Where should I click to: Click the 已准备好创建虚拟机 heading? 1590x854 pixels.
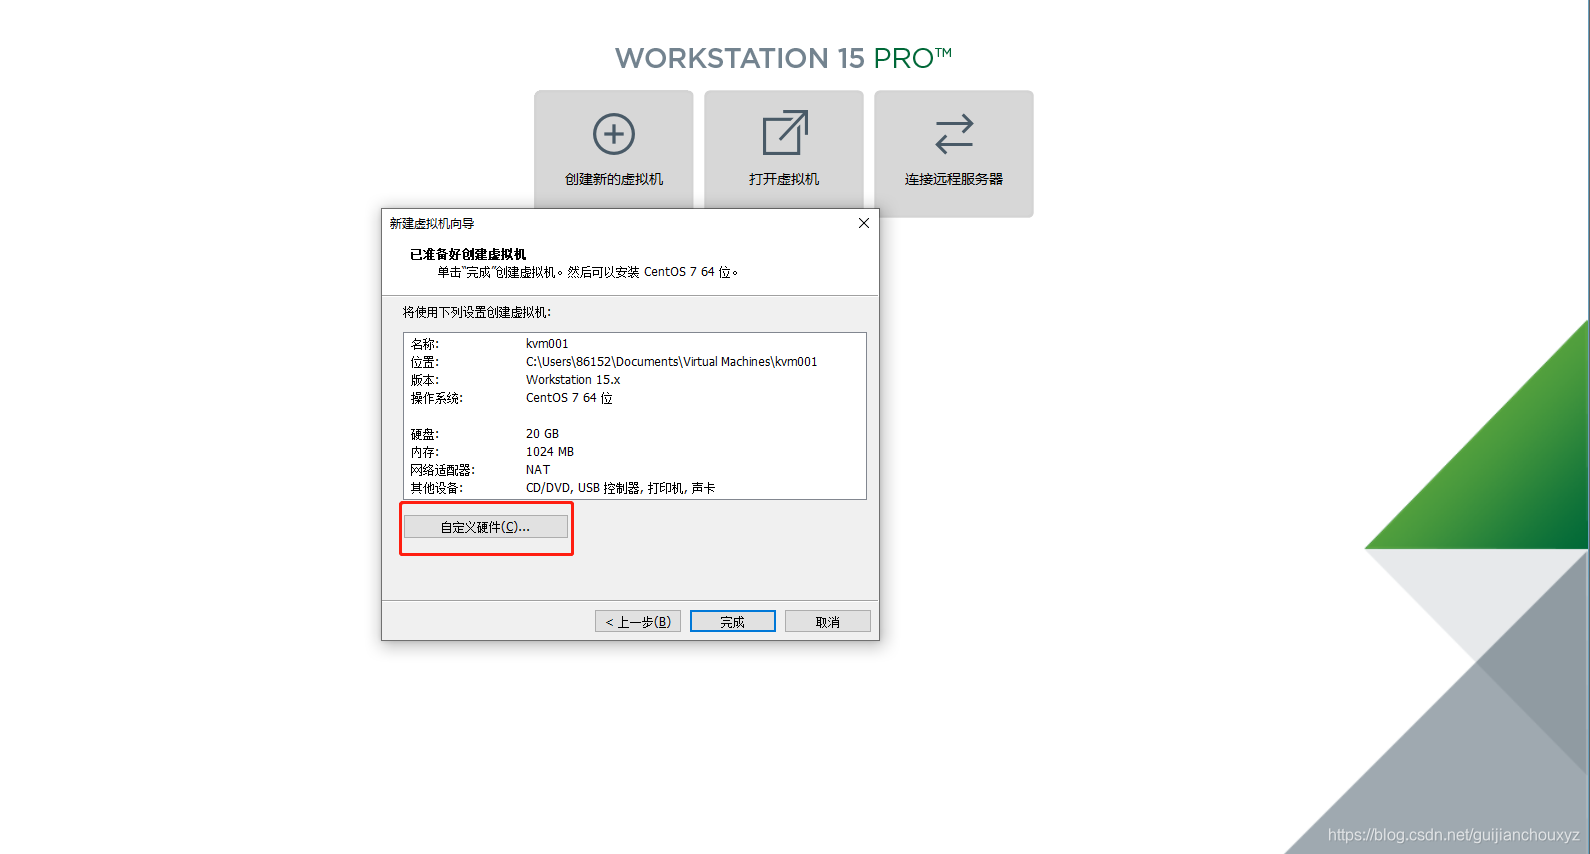coord(468,254)
